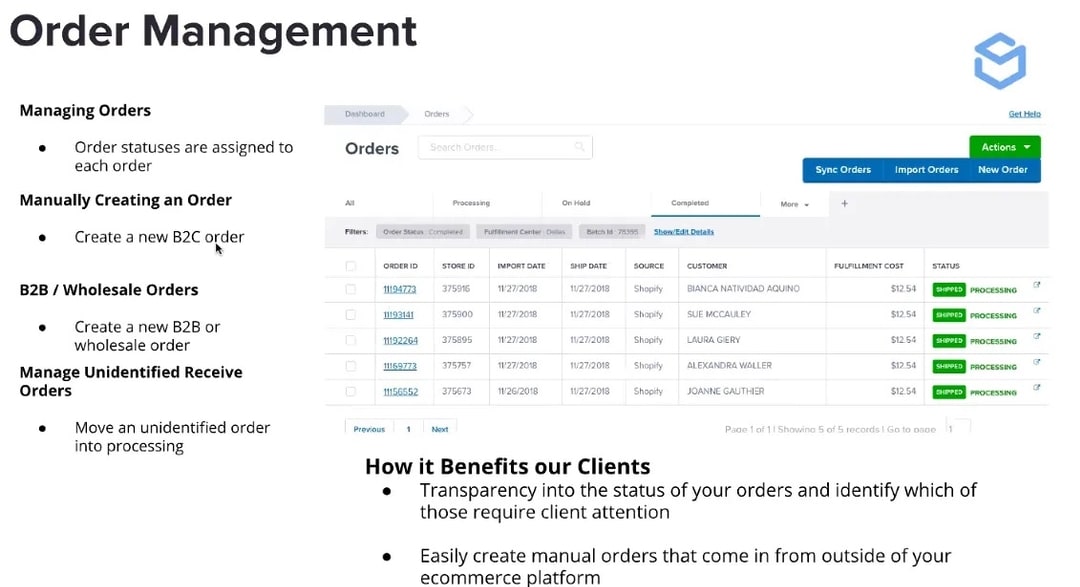This screenshot has height=587, width=1080.
Task: Click the search magnifier icon in Search Orders
Action: pos(580,147)
